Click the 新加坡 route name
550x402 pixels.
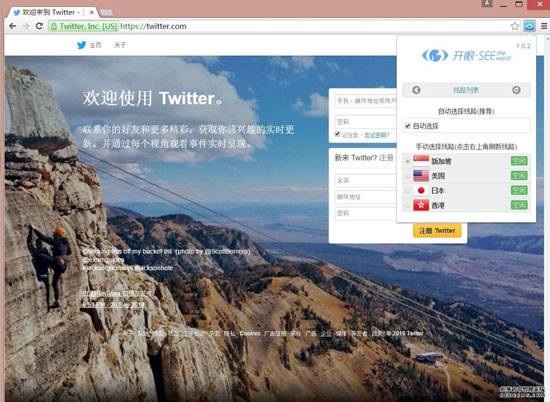(x=441, y=161)
